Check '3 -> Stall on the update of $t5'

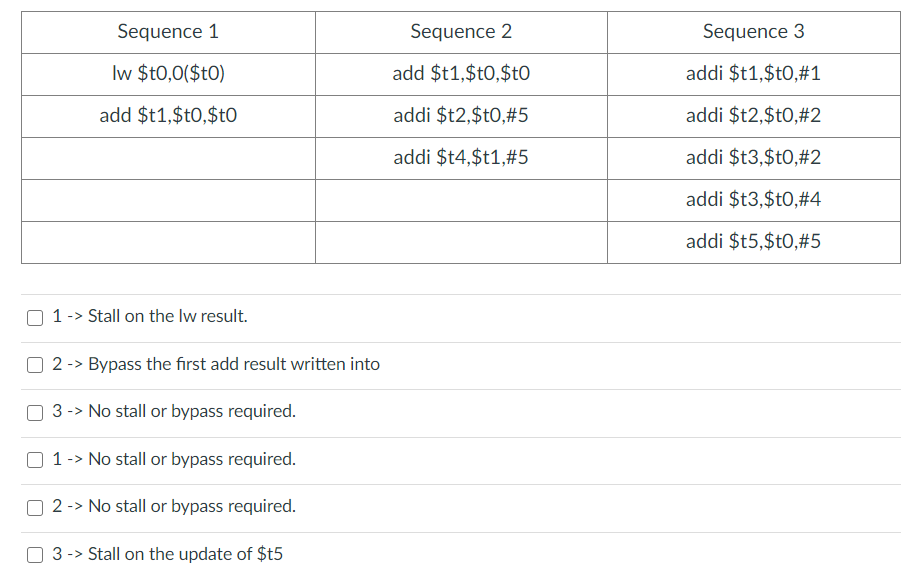coord(35,555)
